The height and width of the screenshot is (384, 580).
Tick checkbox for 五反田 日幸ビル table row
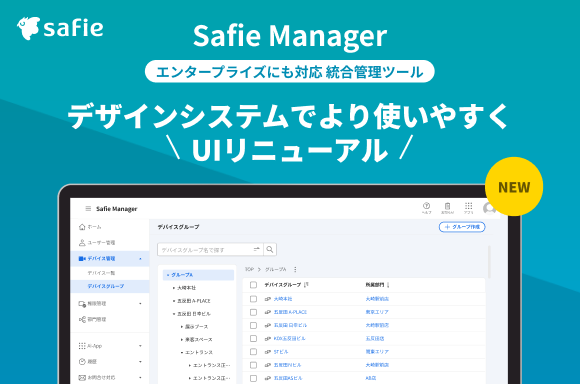[253, 326]
